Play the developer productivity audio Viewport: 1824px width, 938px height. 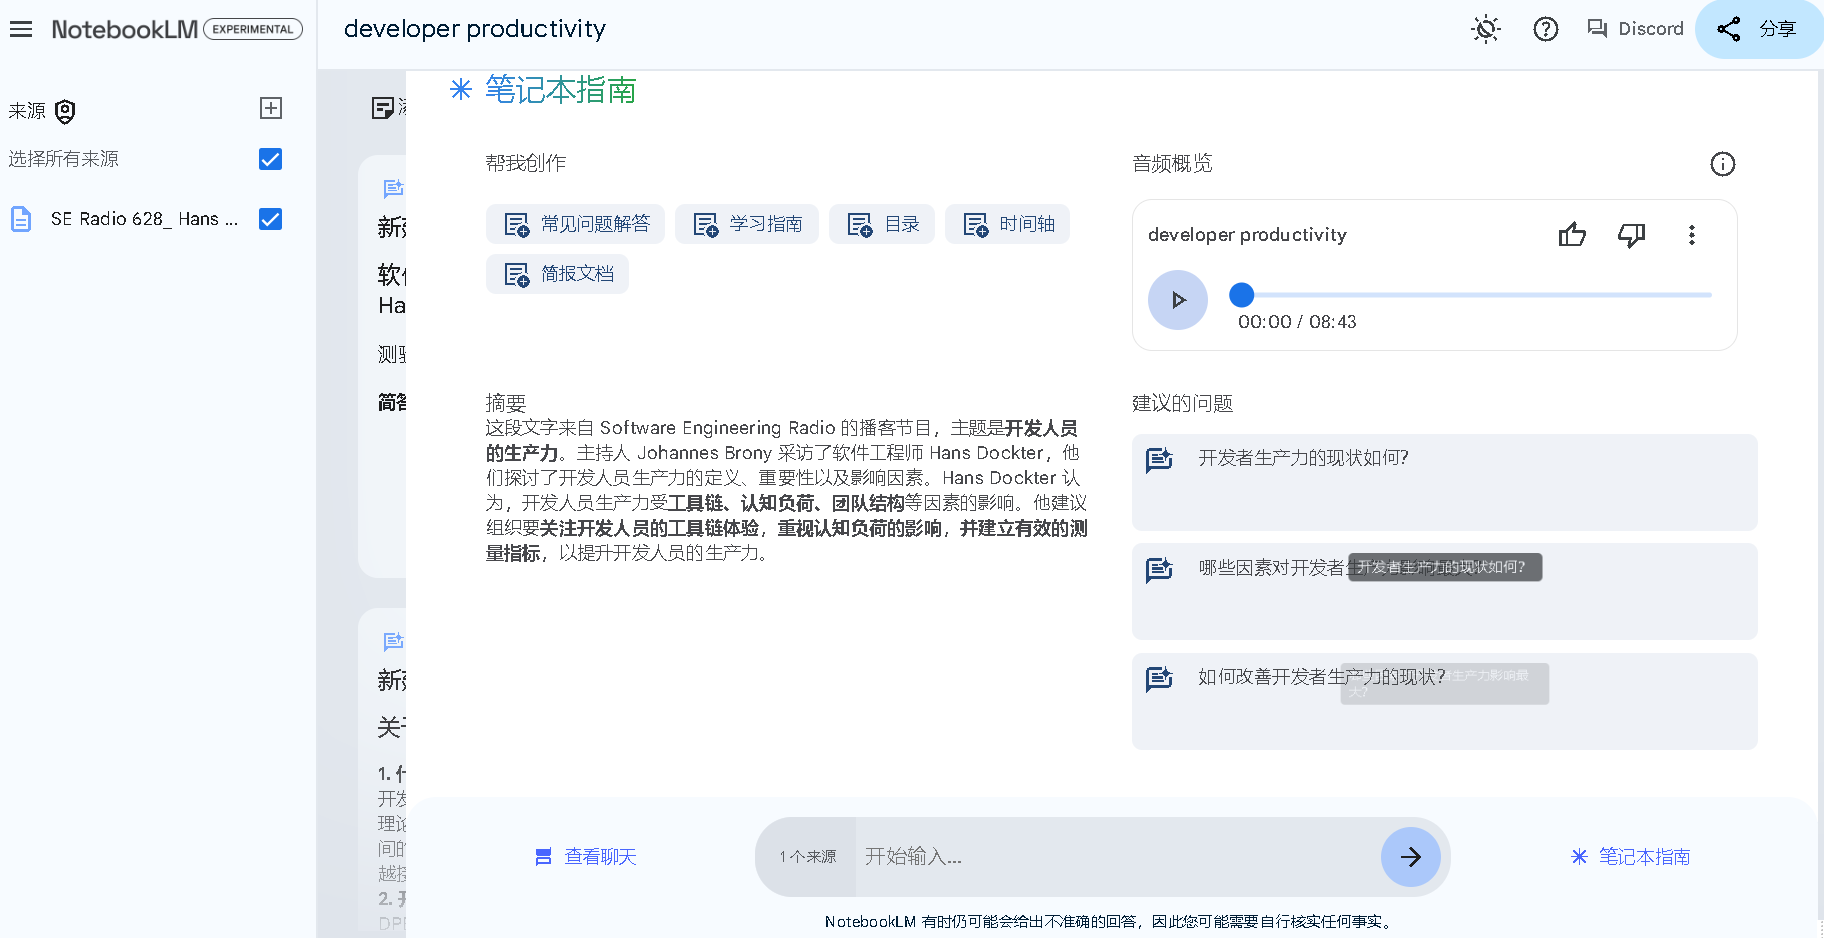point(1178,300)
